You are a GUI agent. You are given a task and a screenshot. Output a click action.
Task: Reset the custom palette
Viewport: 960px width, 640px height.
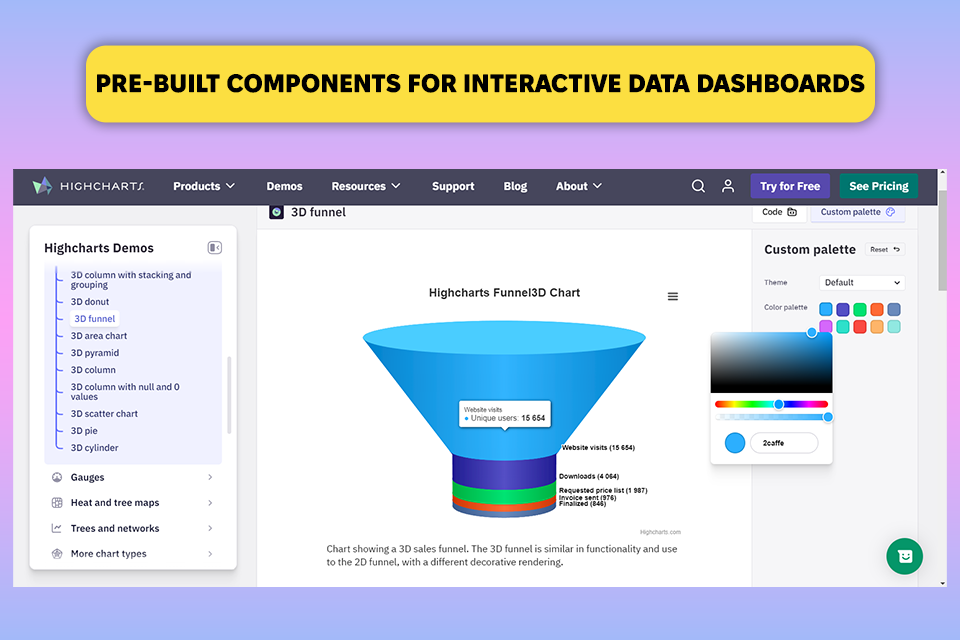(885, 249)
